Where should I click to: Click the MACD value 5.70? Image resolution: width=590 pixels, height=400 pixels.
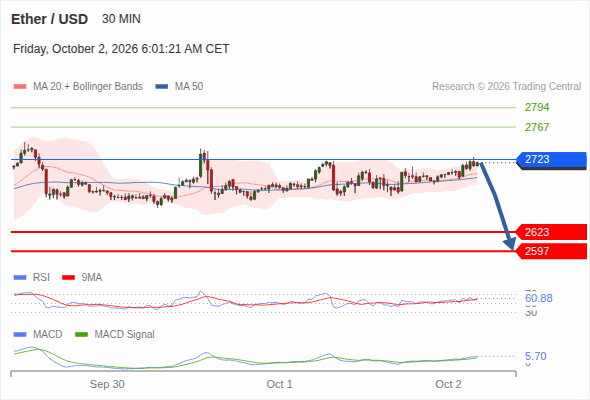coord(536,356)
